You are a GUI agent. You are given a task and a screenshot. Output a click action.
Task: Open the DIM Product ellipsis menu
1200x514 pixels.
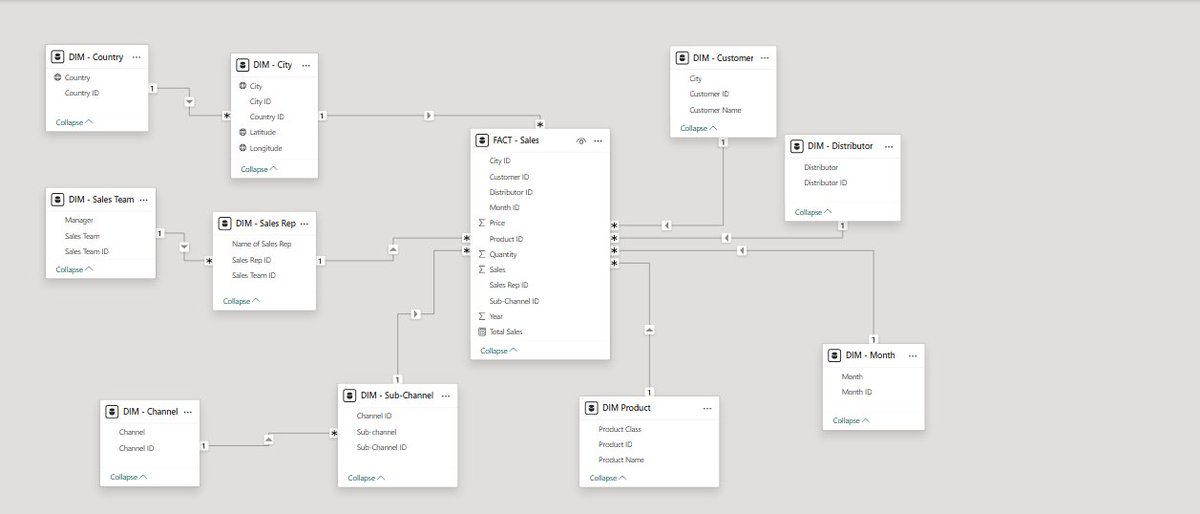pos(706,407)
